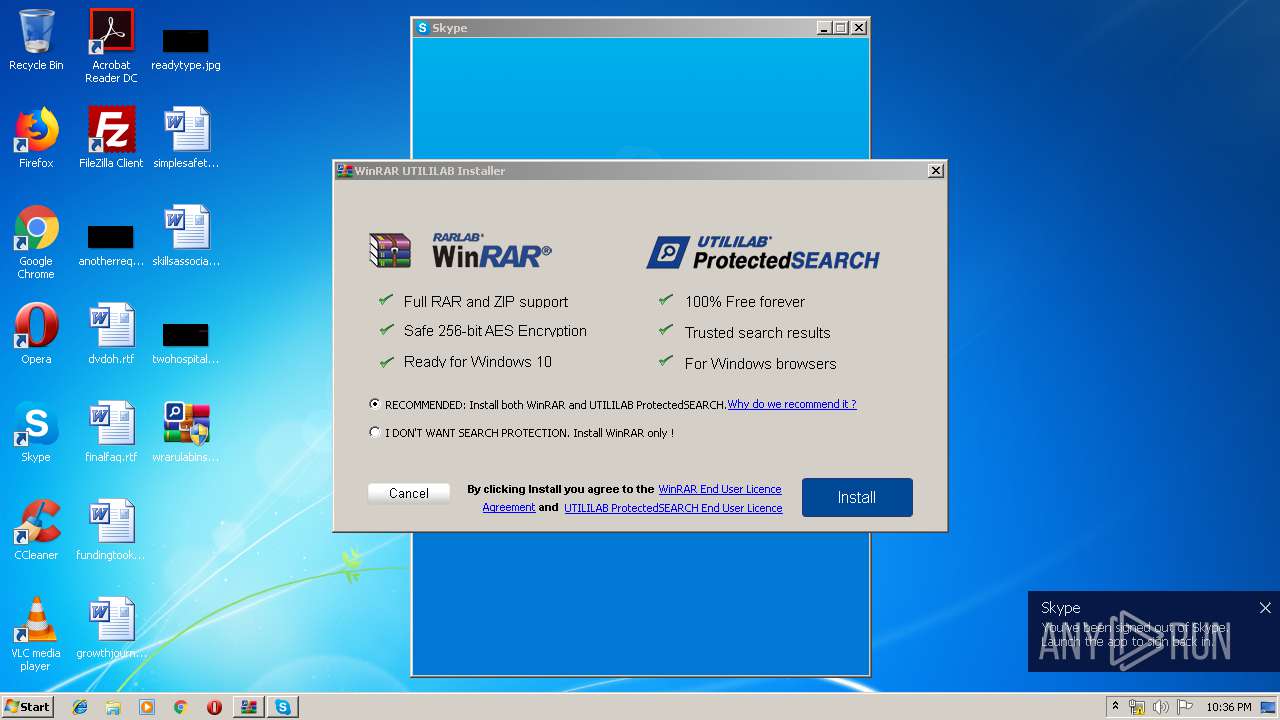Viewport: 1280px width, 720px height.
Task: Launch CCleaner desktop shortcut
Action: [36, 530]
